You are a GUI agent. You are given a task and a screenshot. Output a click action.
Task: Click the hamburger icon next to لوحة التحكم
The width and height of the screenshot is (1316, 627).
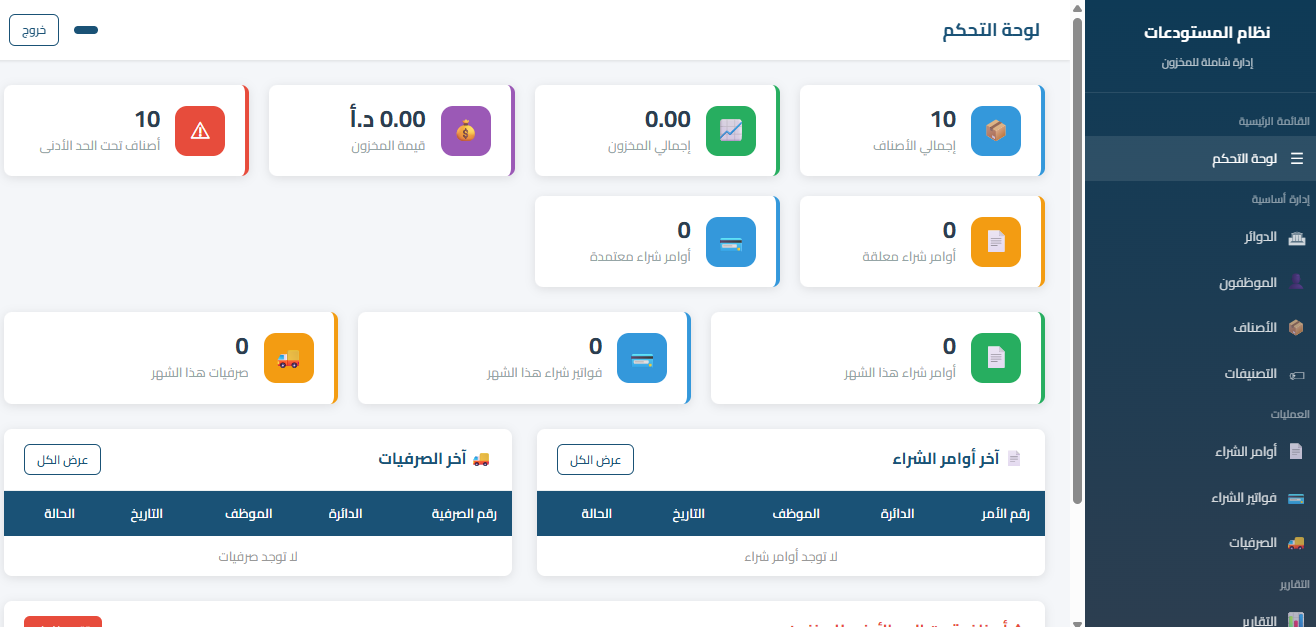1297,158
